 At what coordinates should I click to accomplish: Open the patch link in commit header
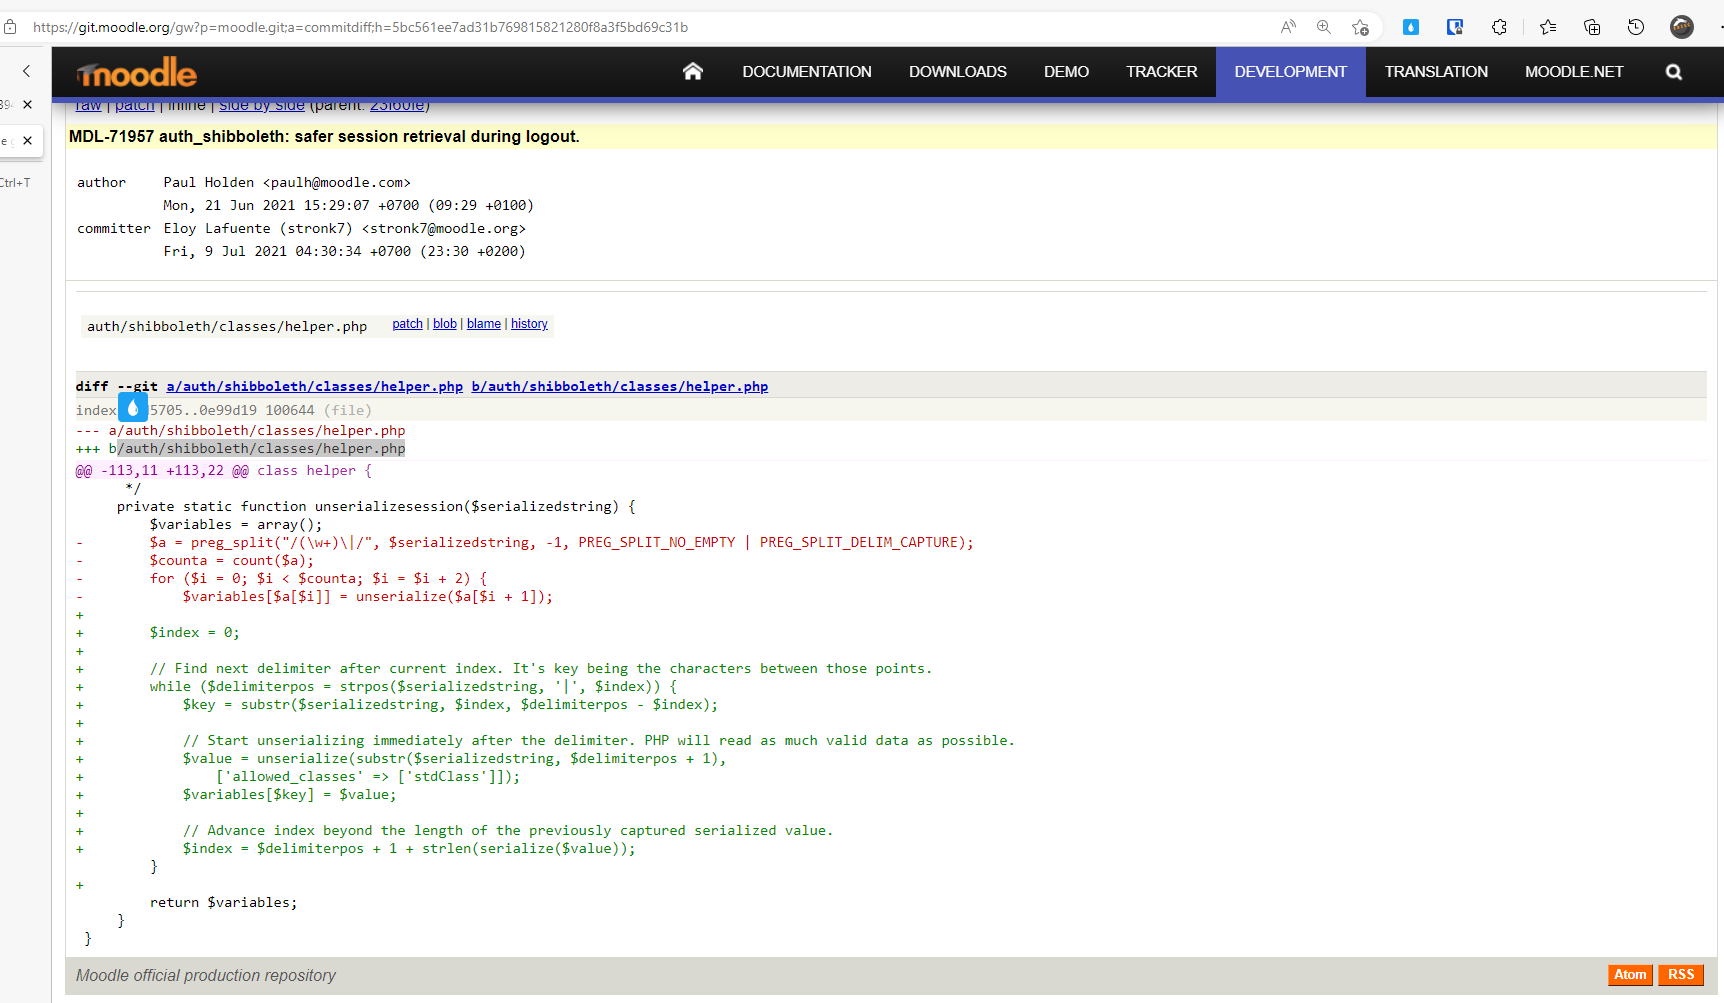(135, 106)
